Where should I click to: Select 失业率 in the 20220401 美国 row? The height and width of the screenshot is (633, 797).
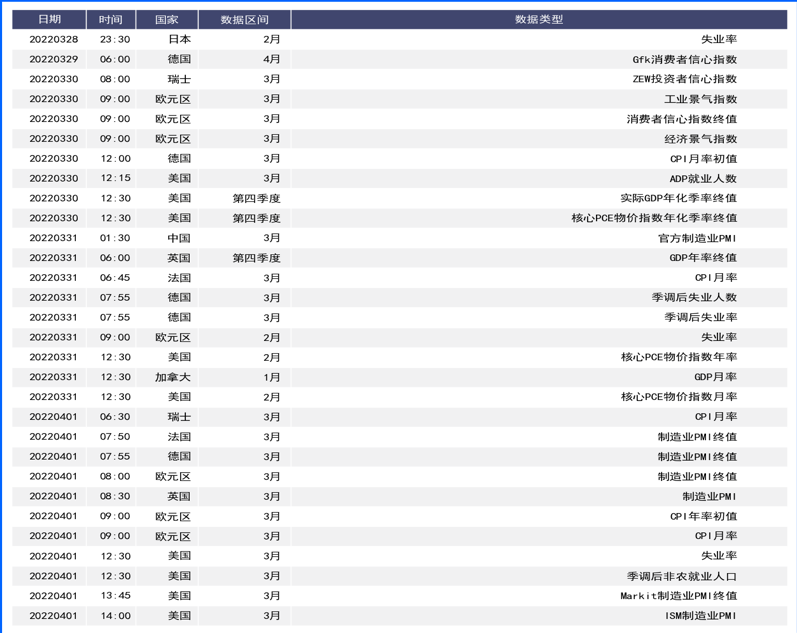[719, 555]
